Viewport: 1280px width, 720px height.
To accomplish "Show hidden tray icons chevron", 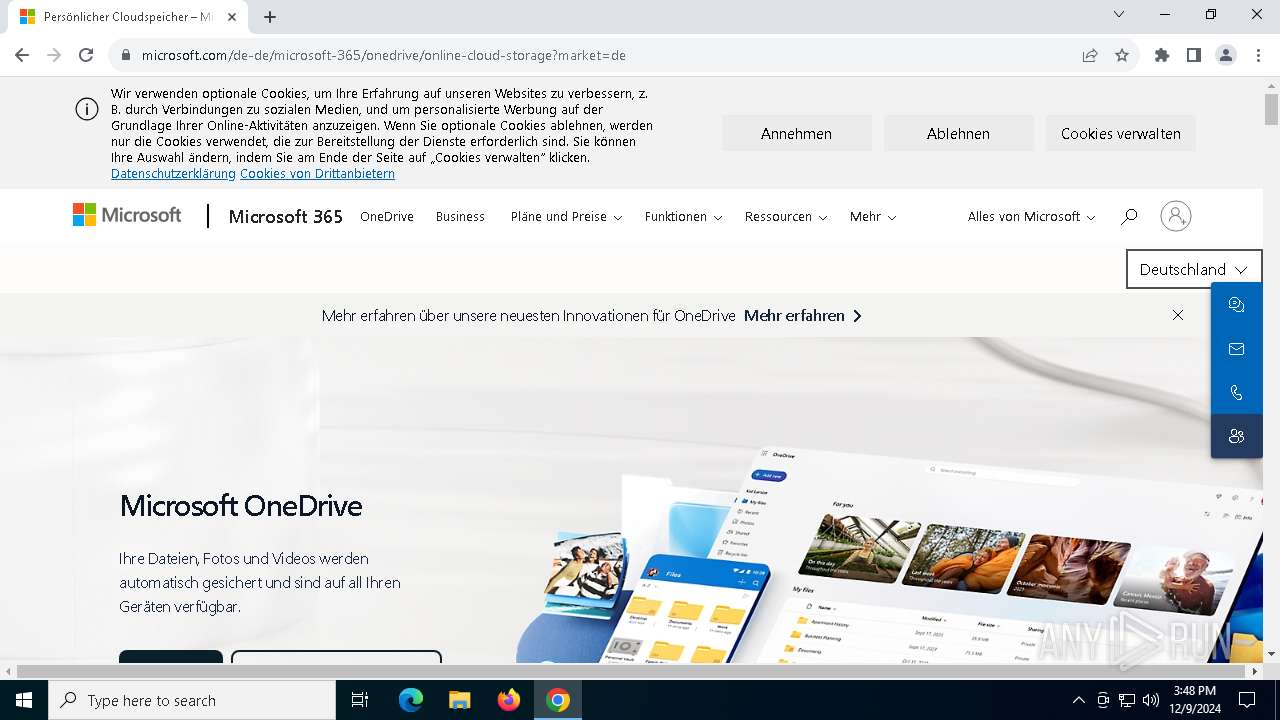I will [x=1078, y=700].
